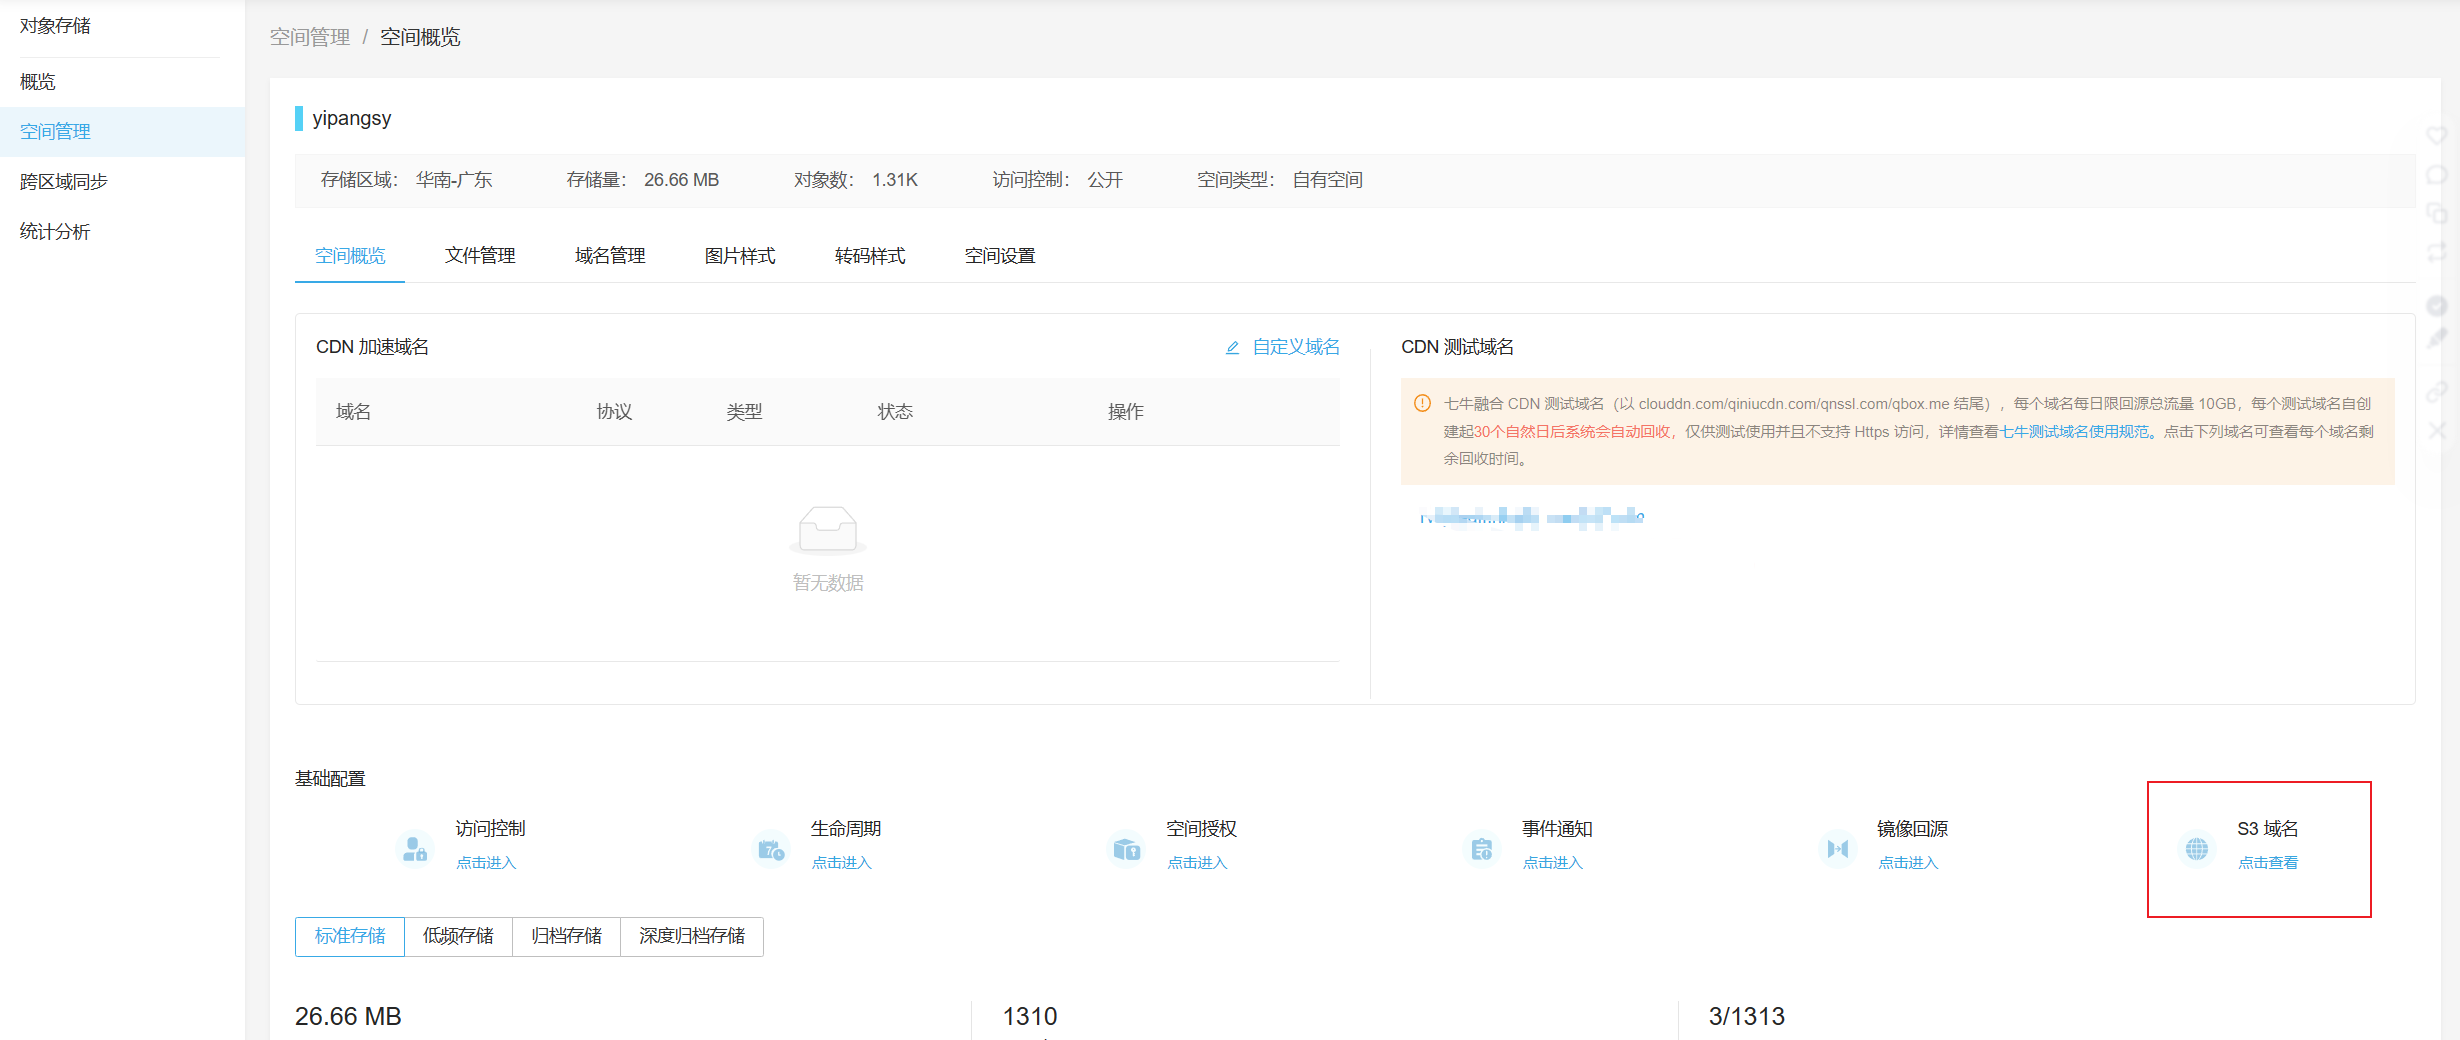Click the pencil icon beside 自定义域名
Screen dimensions: 2460x1040
[x=1232, y=348]
